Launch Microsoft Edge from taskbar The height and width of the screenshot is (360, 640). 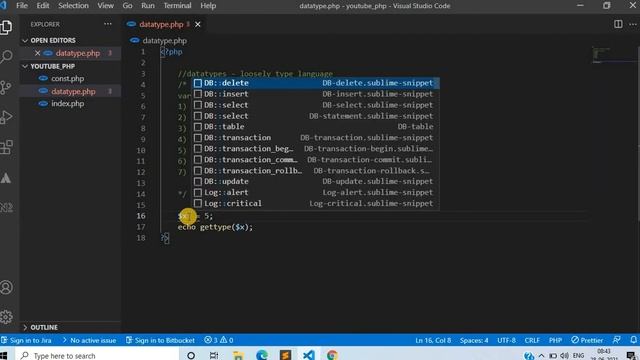click(262, 356)
